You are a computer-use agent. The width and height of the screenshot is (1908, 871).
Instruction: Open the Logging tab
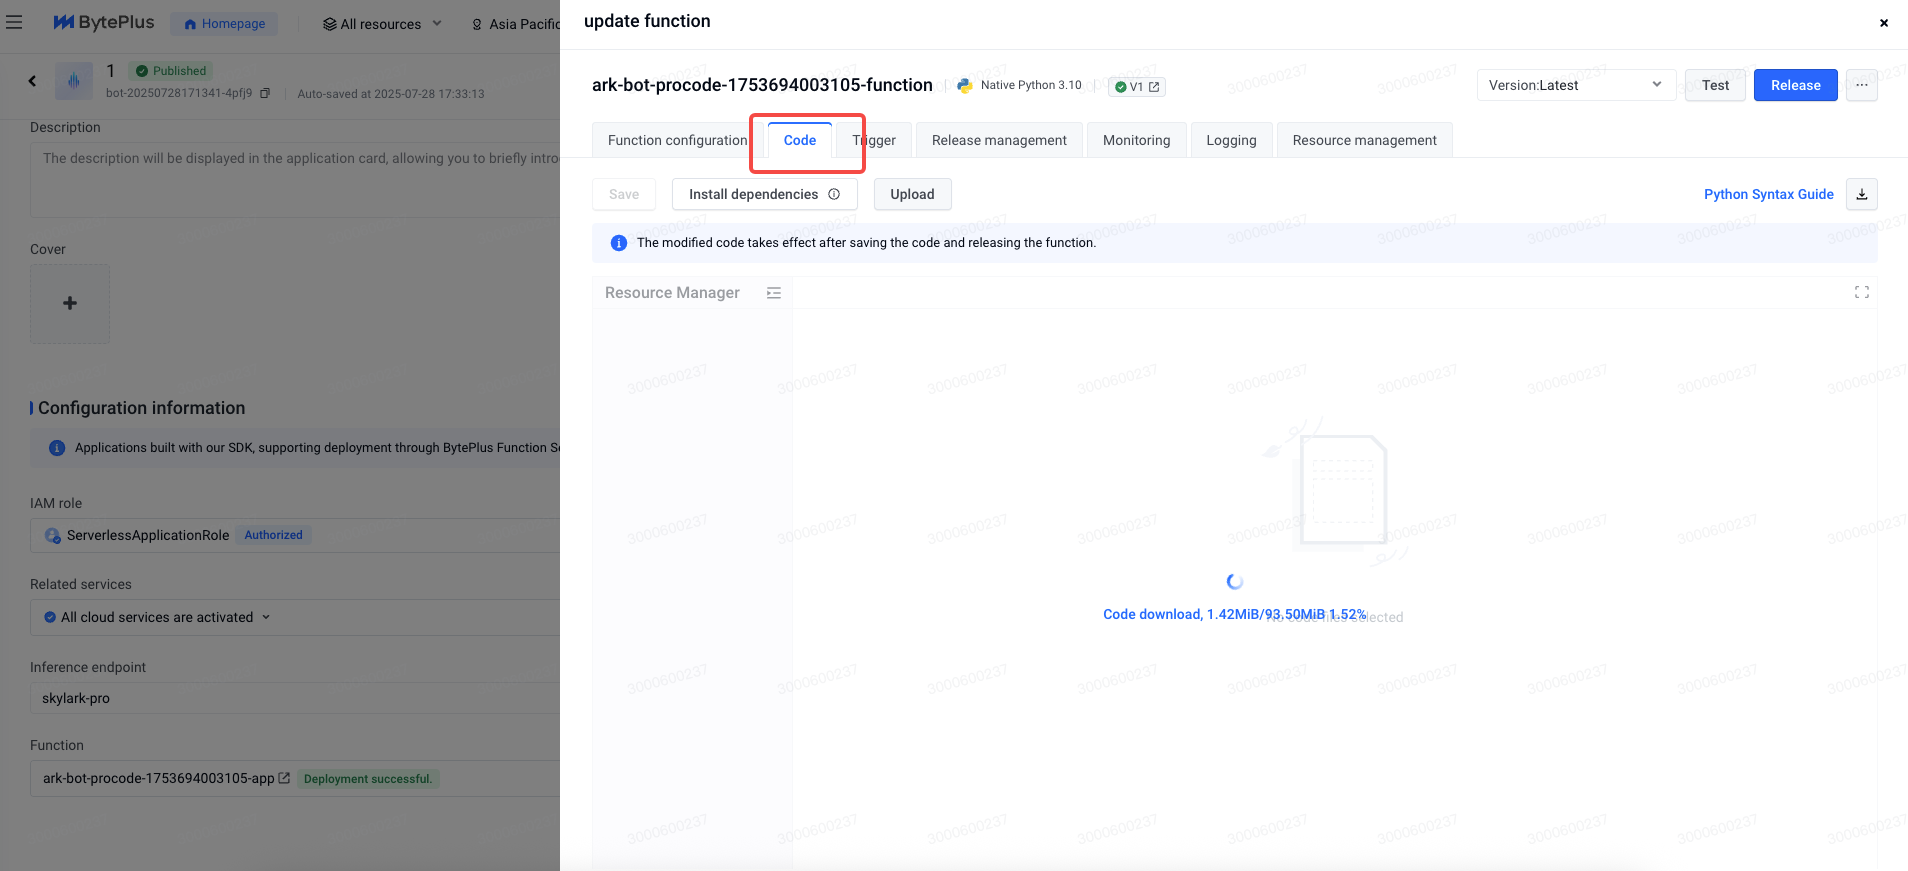click(x=1231, y=140)
